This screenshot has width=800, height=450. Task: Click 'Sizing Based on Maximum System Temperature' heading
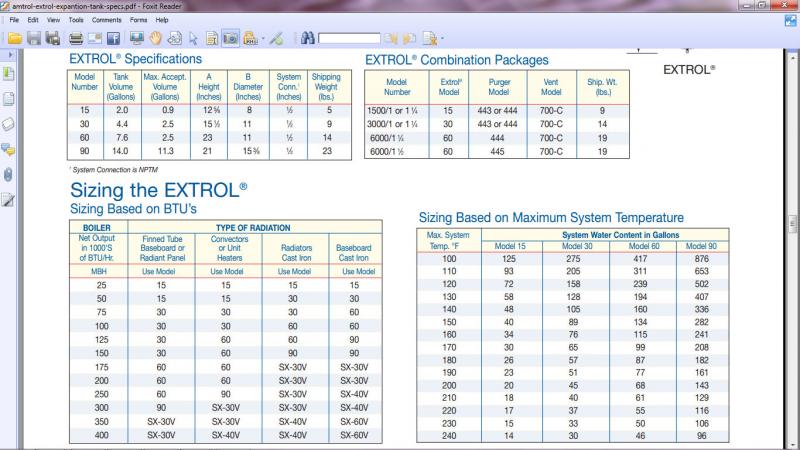point(551,218)
